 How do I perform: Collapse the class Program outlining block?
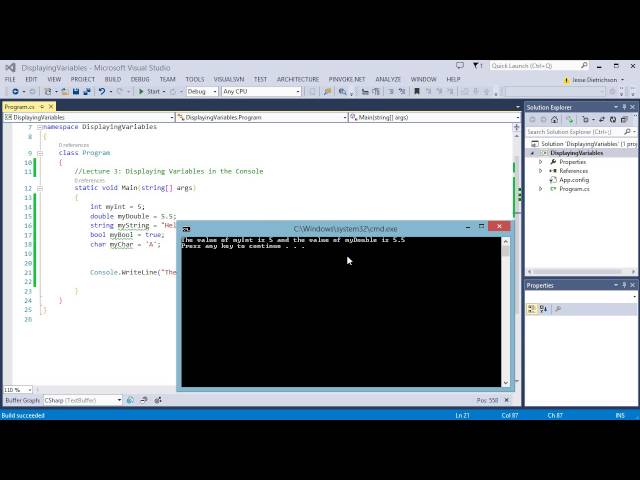pyautogui.click(x=40, y=153)
